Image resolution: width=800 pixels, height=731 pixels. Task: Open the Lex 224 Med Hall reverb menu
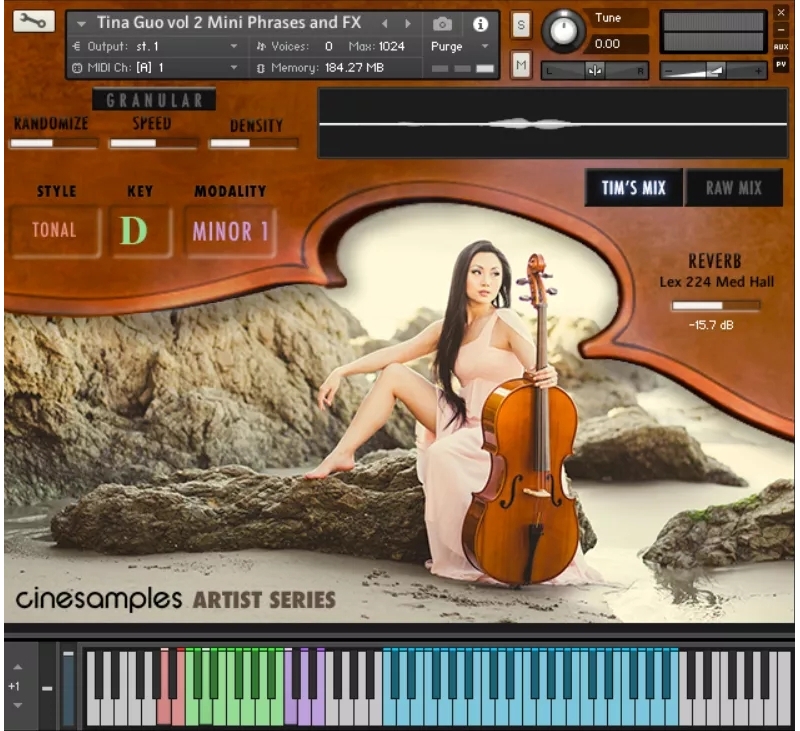click(716, 282)
